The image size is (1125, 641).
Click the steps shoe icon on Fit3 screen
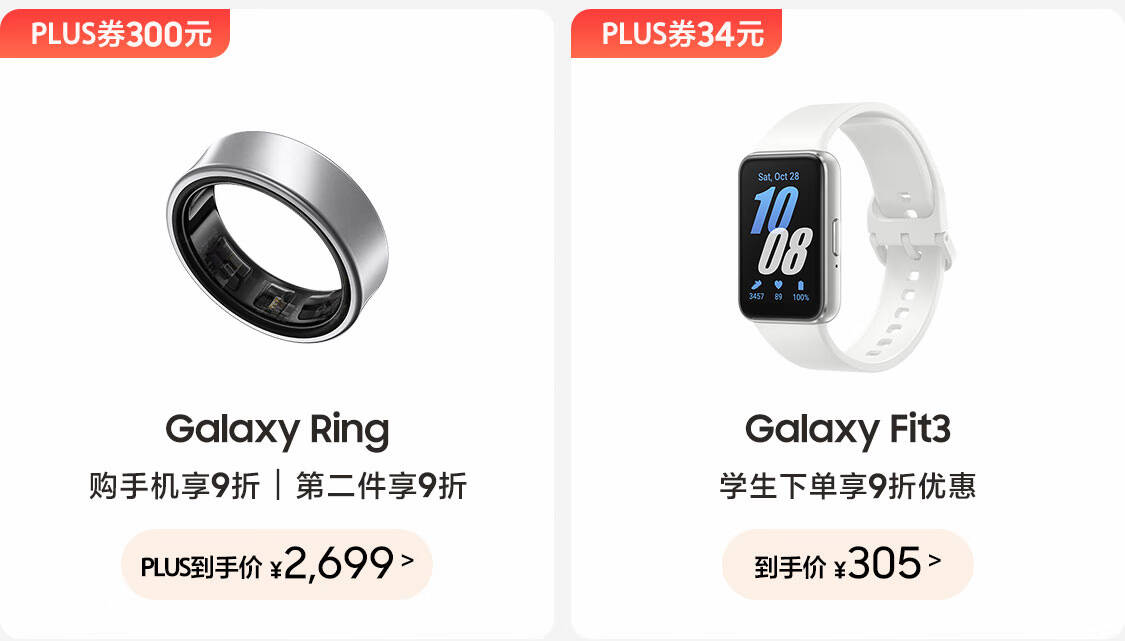756,285
